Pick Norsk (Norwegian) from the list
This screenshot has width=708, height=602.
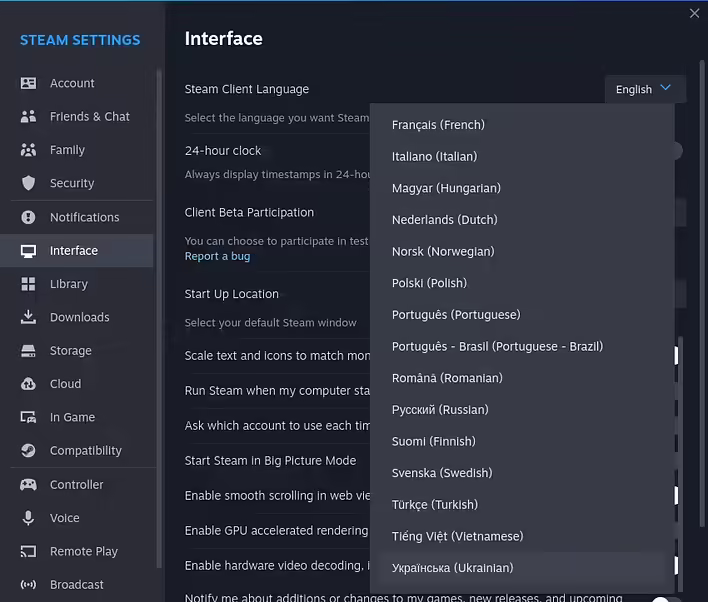(x=522, y=251)
